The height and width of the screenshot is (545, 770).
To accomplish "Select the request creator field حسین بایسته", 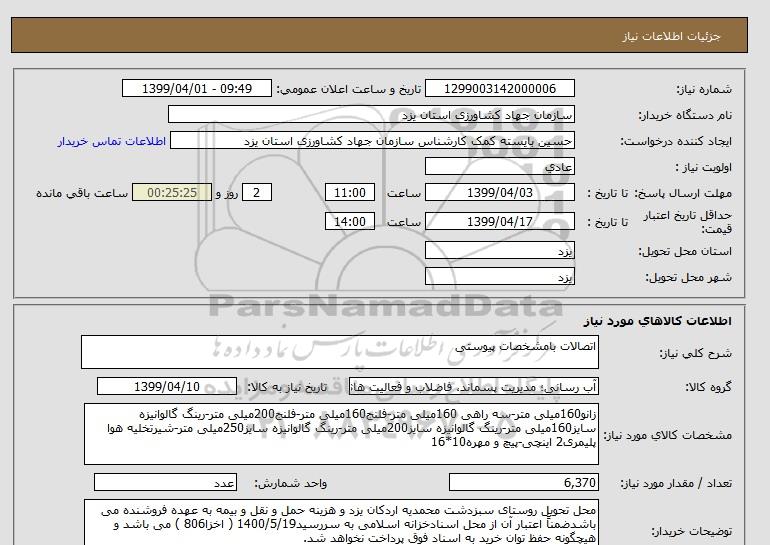I will tap(372, 141).
